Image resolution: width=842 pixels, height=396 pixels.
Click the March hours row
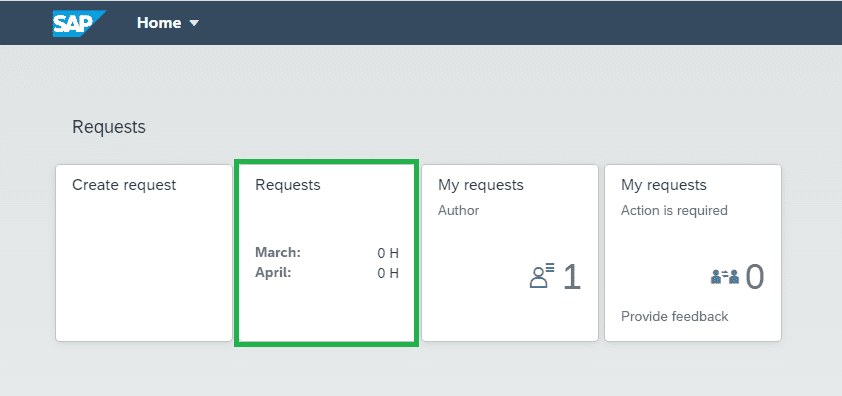click(326, 253)
